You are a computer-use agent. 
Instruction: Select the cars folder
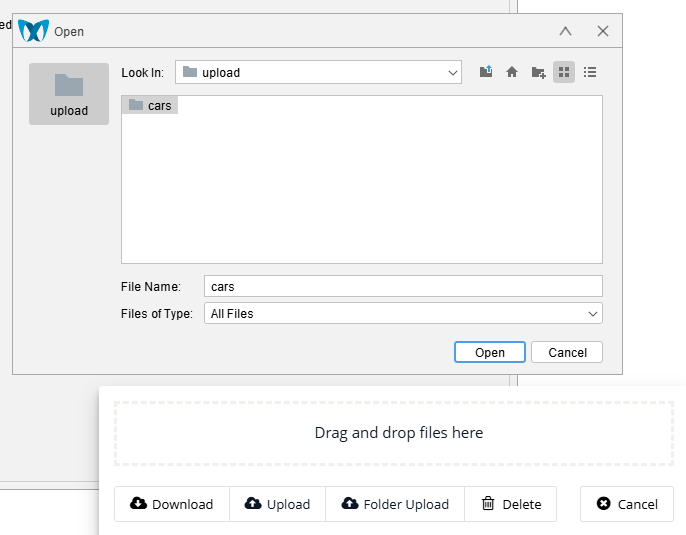click(150, 105)
